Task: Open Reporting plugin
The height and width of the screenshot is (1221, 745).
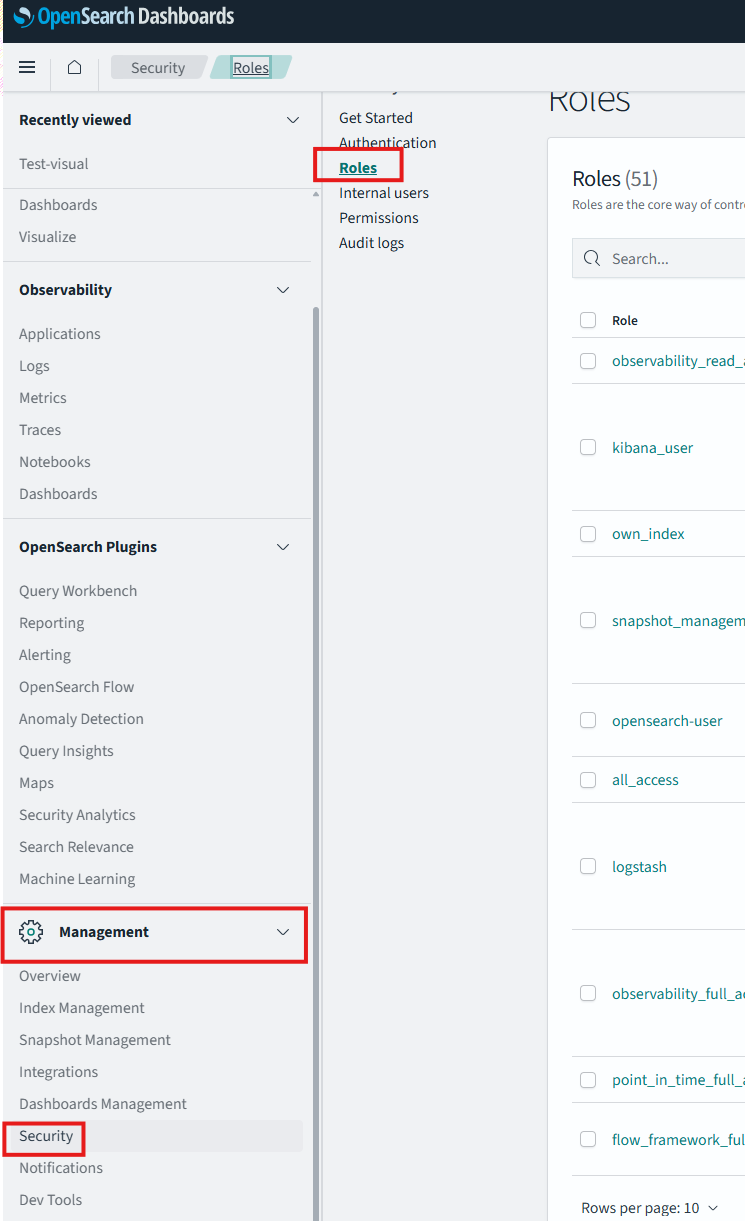Action: (x=52, y=623)
